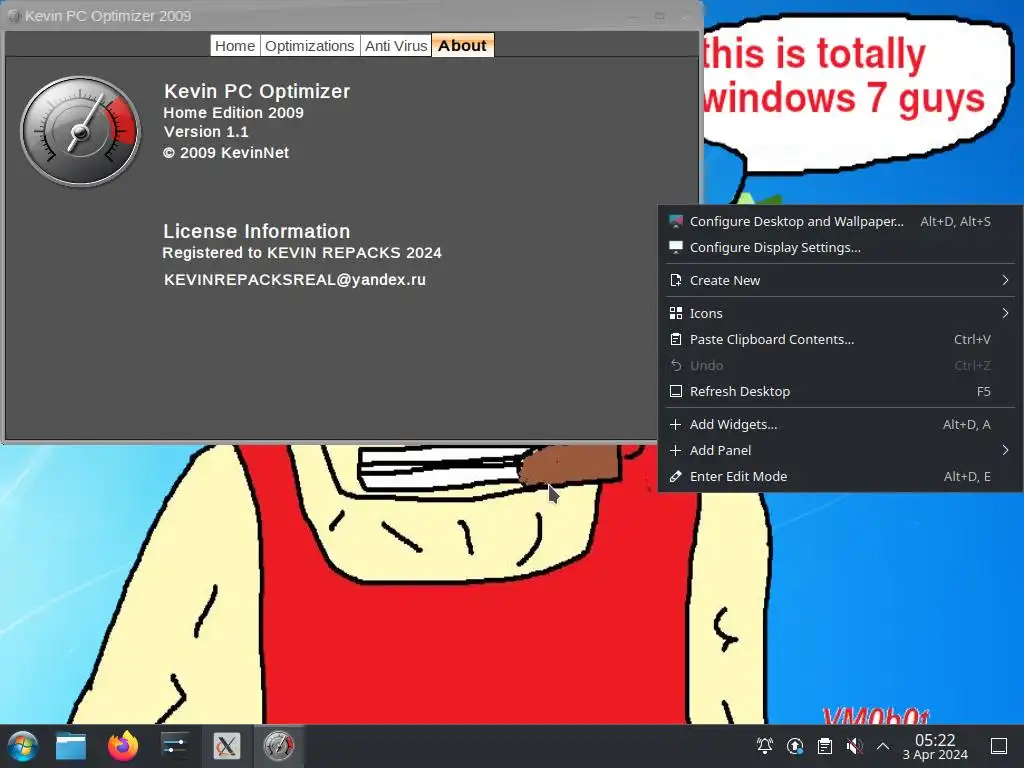Select the About tab
The height and width of the screenshot is (768, 1024).
coord(462,46)
